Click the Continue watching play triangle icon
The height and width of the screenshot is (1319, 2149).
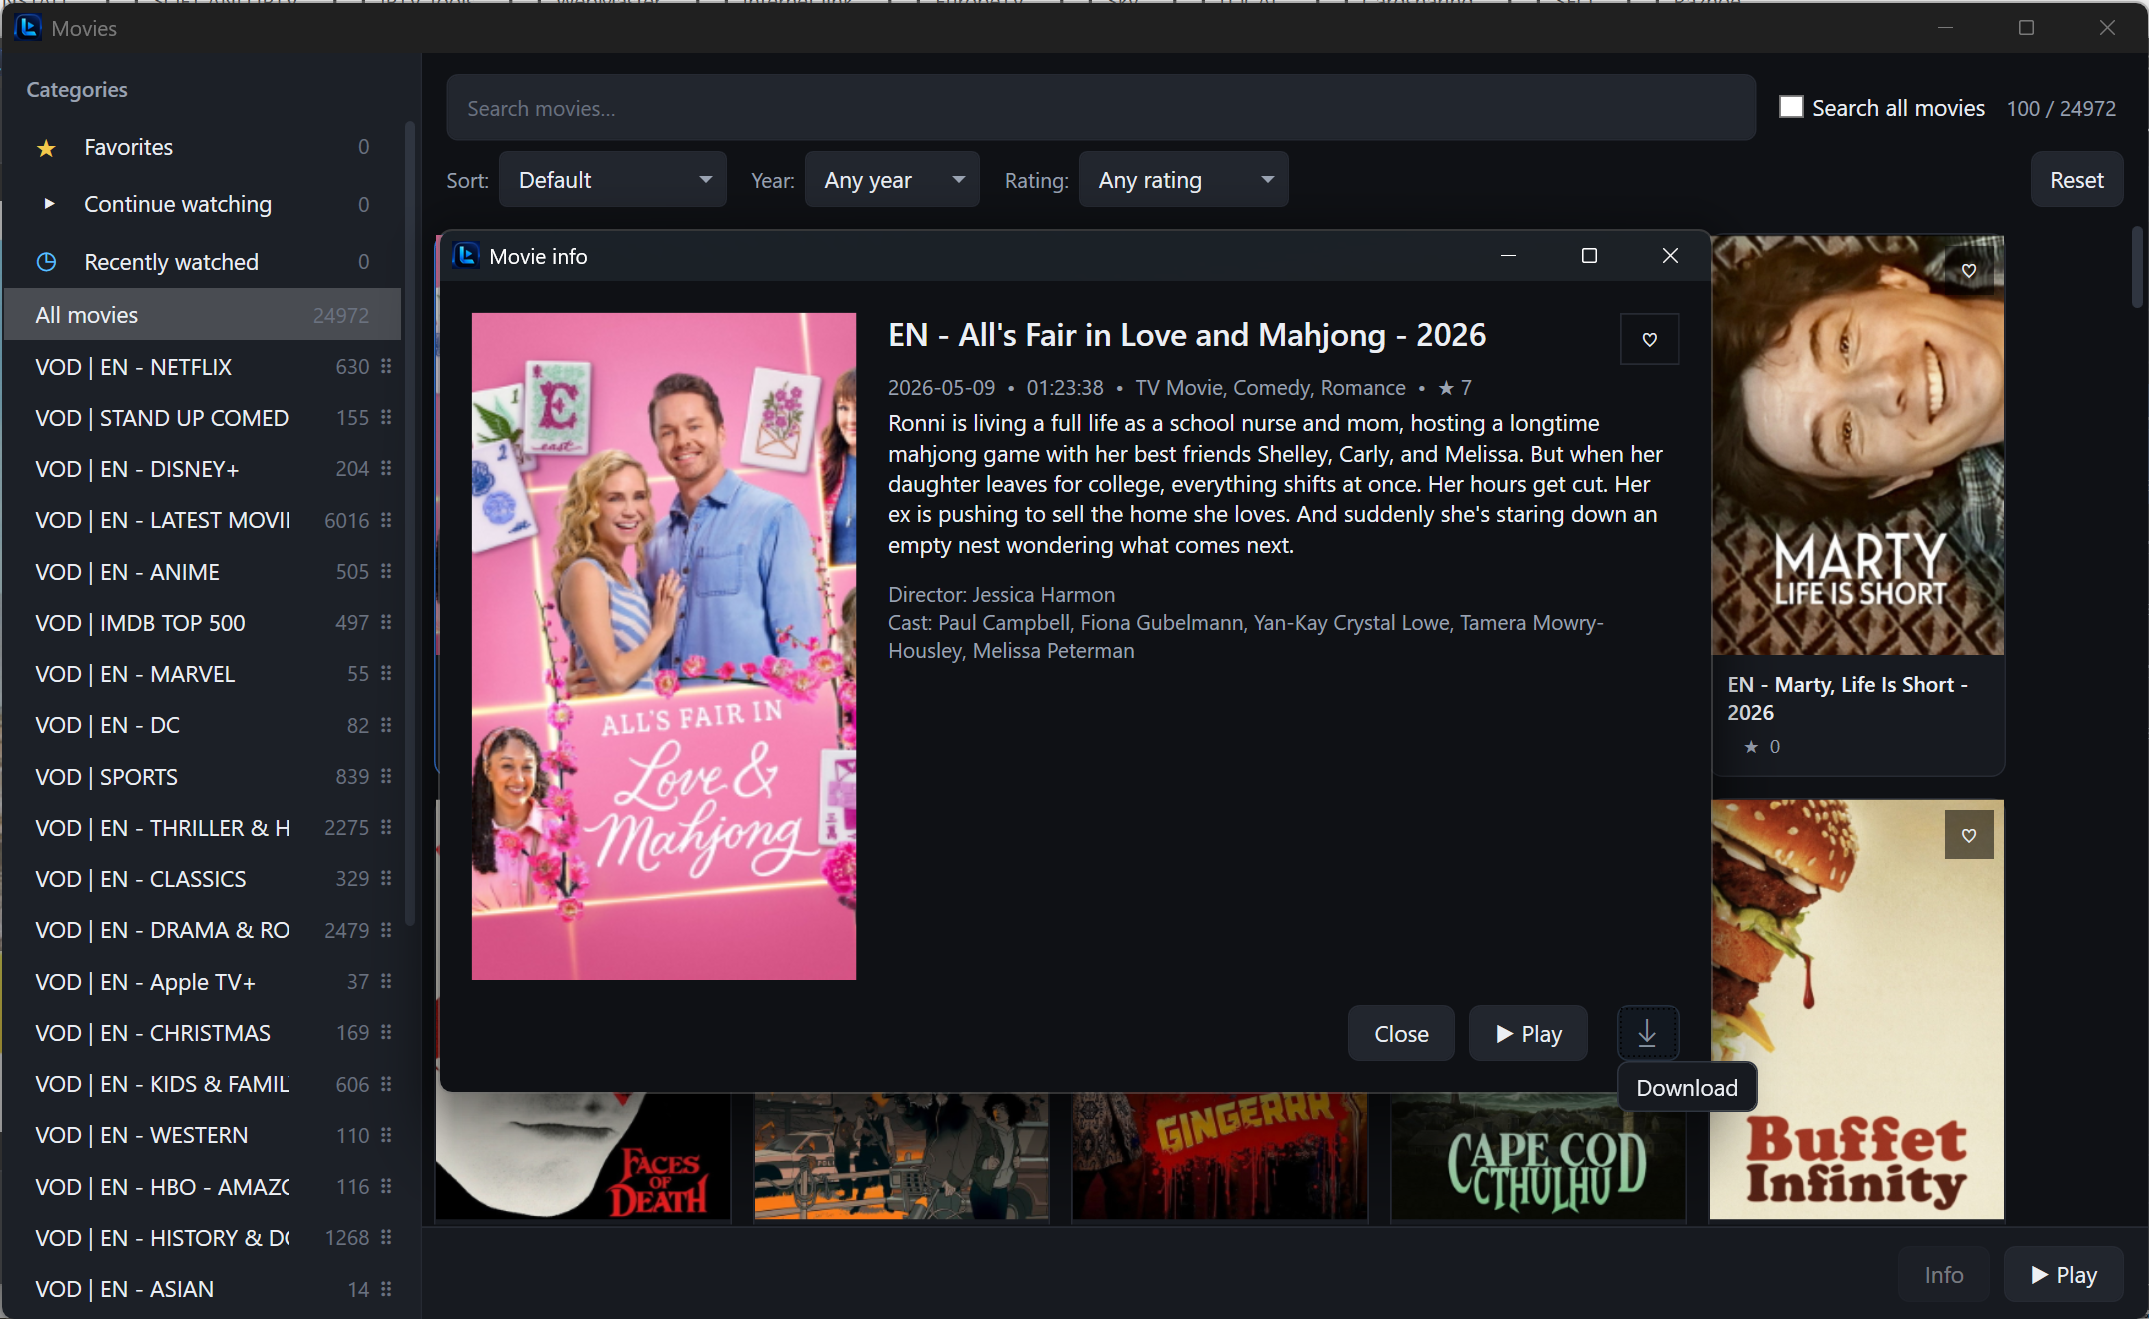coord(48,204)
